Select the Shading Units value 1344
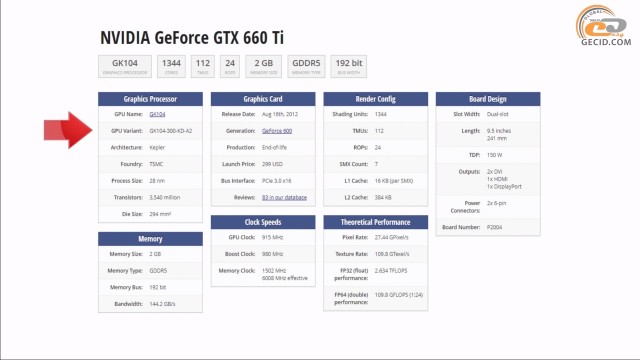The height and width of the screenshot is (360, 640). click(x=380, y=114)
